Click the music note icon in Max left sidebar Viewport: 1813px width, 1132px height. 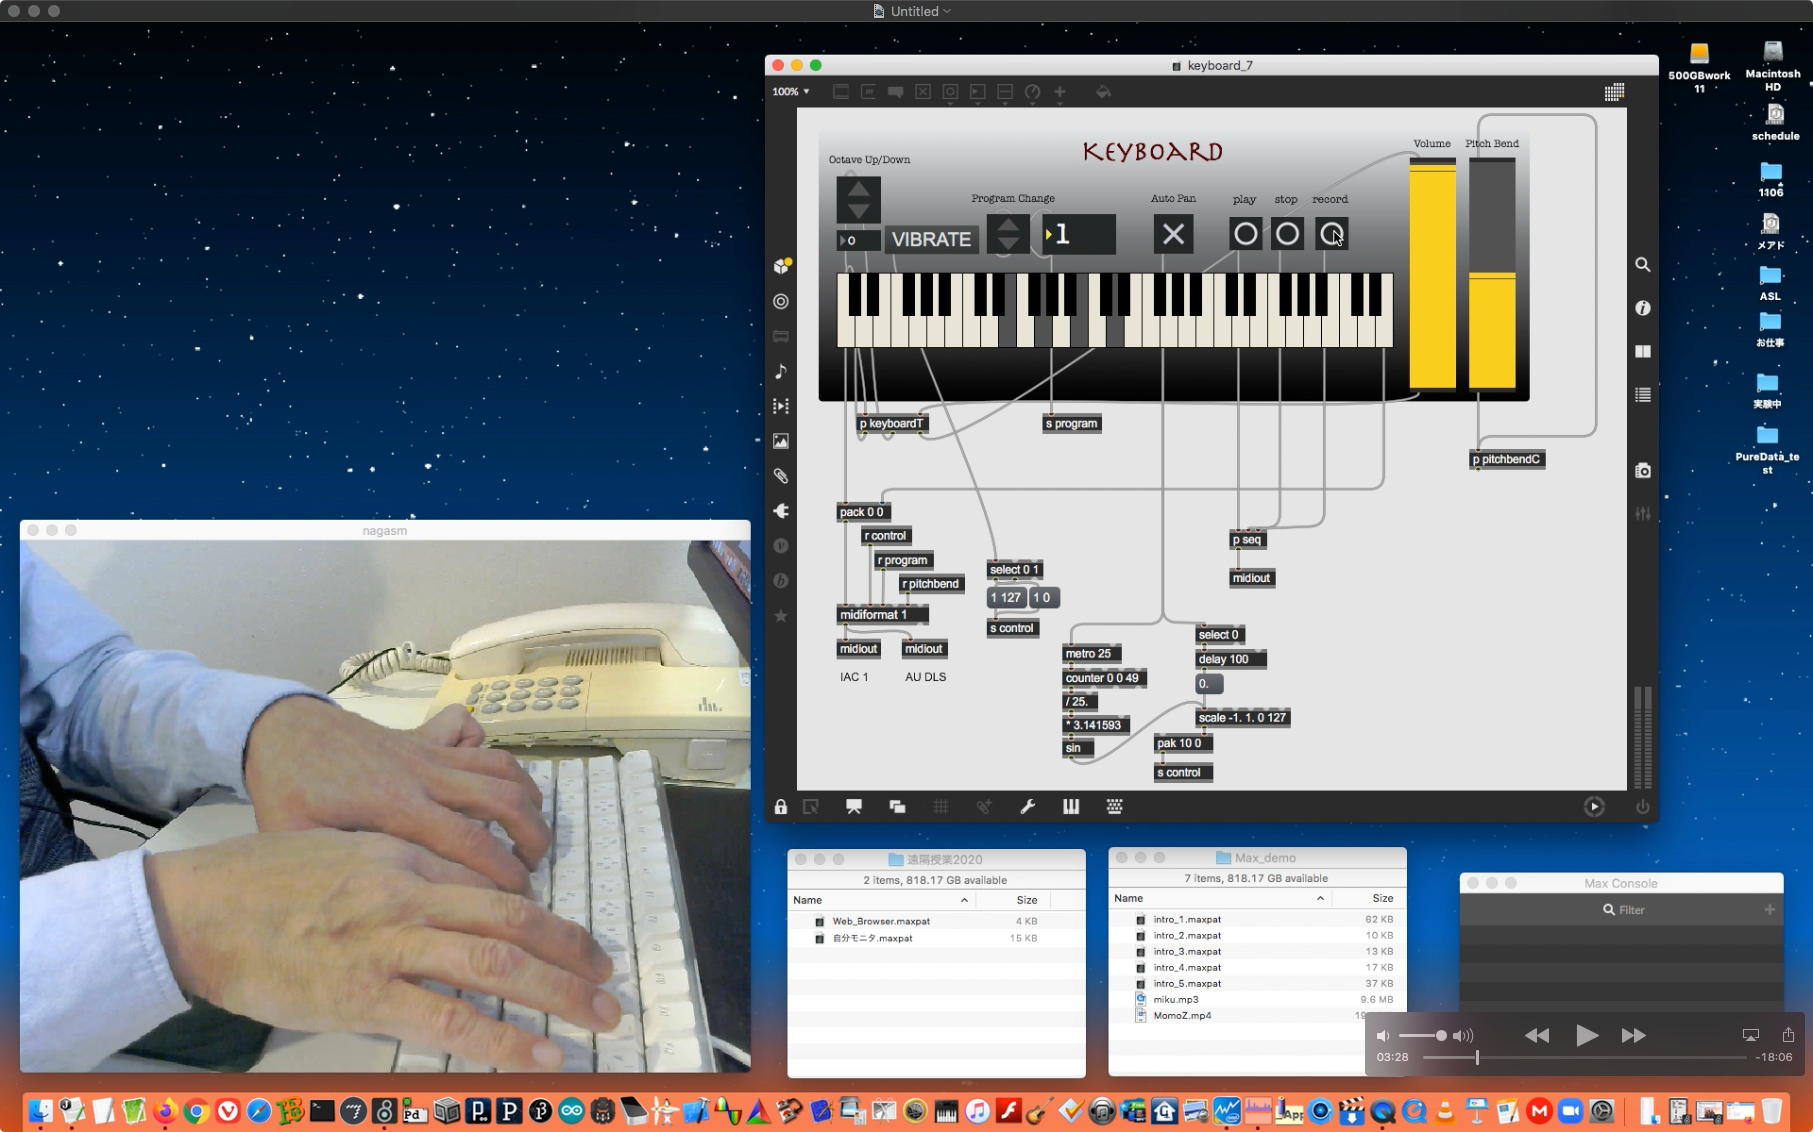point(781,371)
